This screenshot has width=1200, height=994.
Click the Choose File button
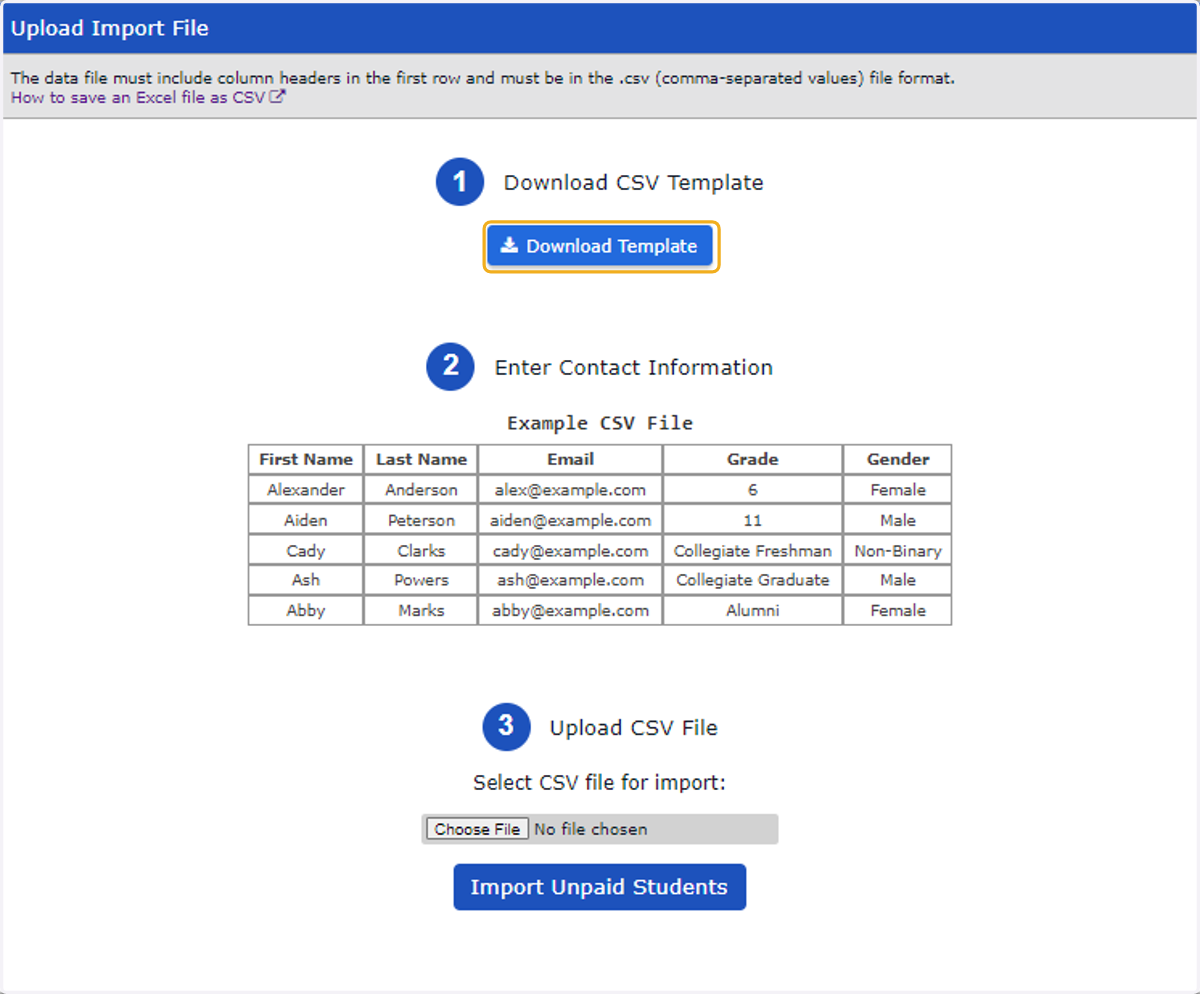click(477, 829)
